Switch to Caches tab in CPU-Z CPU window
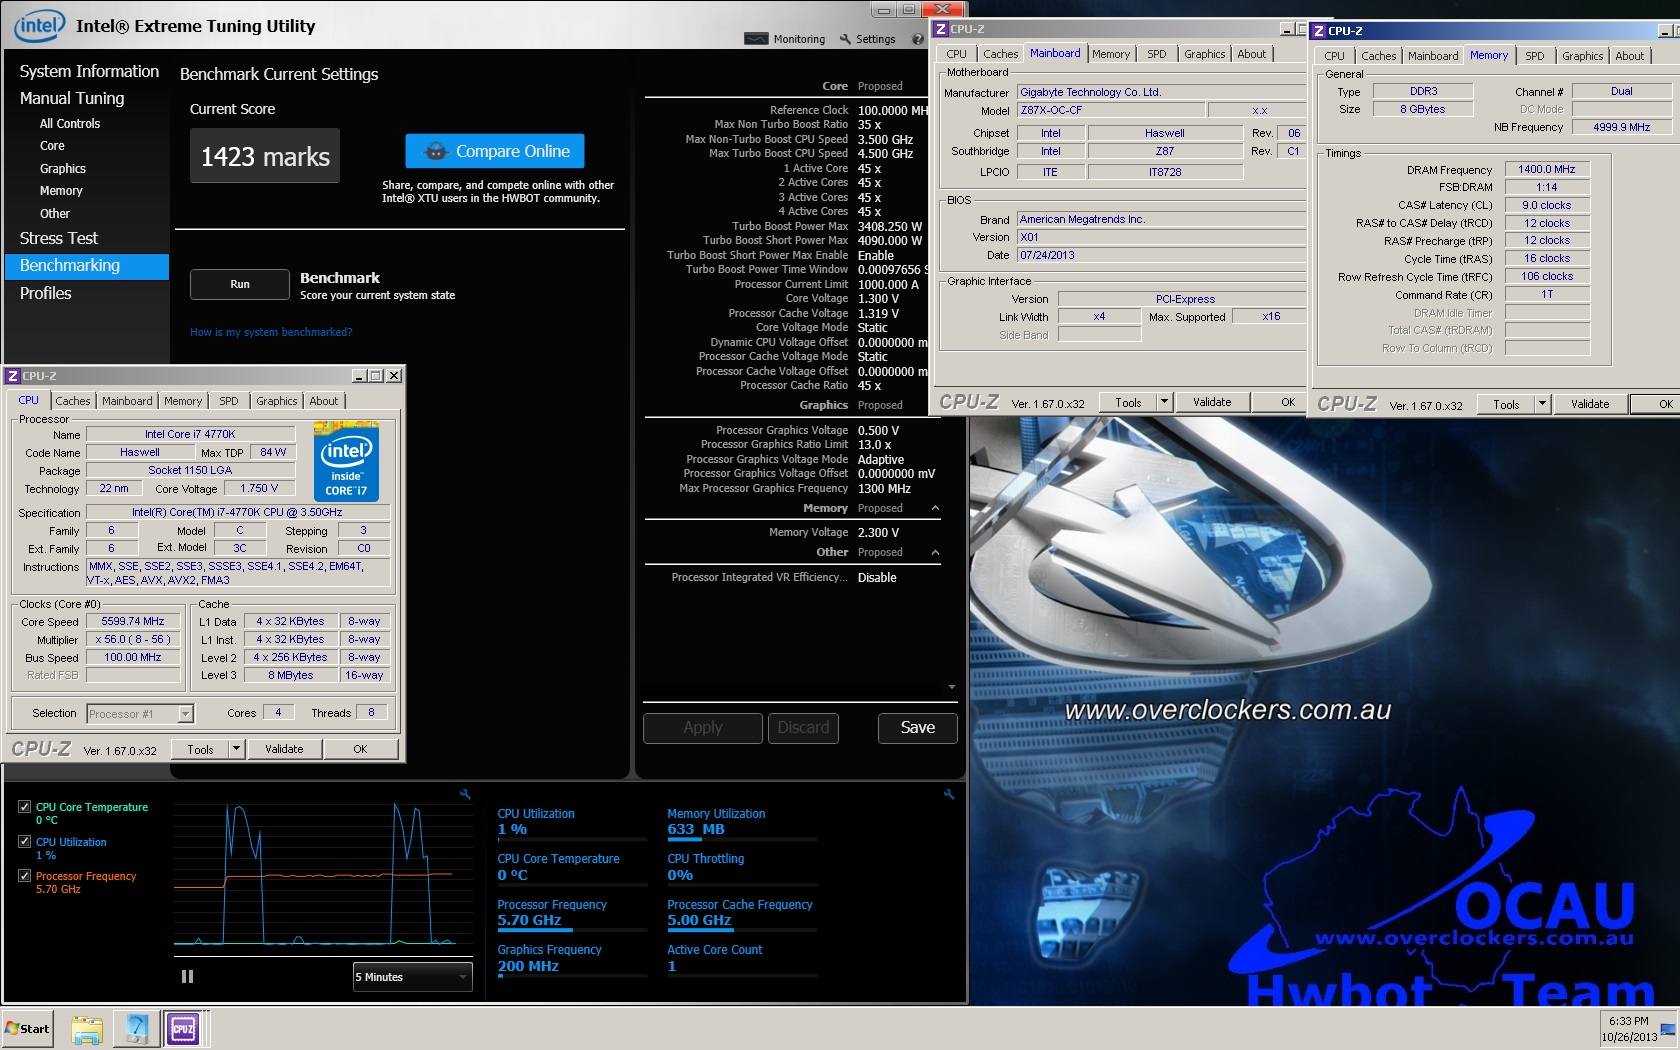Image resolution: width=1680 pixels, height=1050 pixels. point(73,401)
